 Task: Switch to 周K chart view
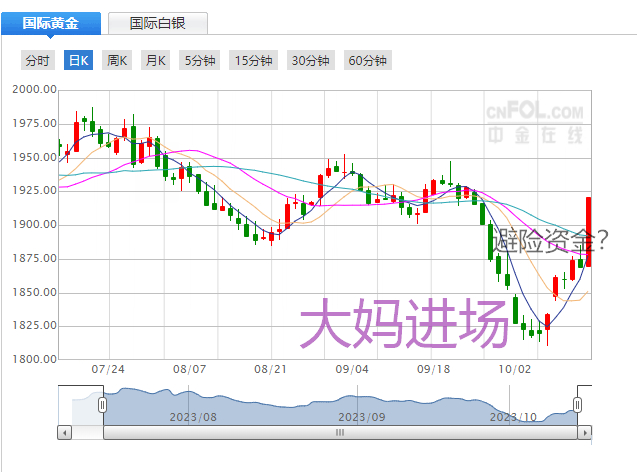[117, 61]
